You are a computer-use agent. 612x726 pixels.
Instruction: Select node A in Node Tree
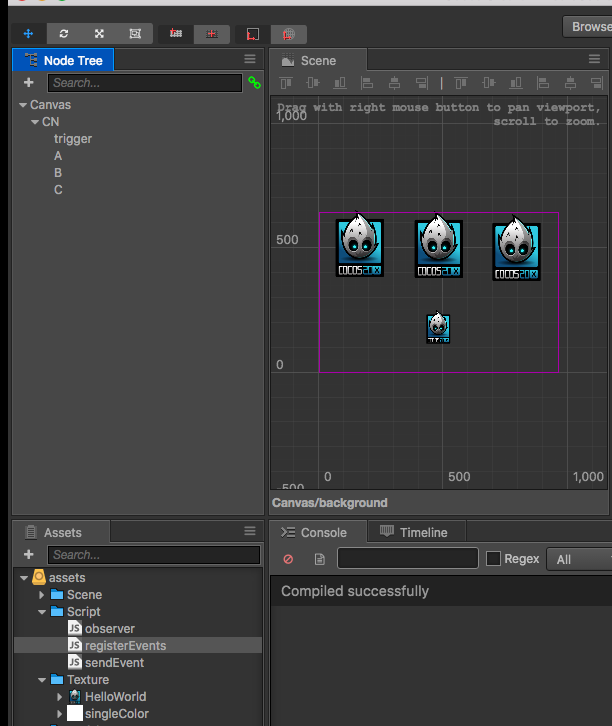click(58, 156)
